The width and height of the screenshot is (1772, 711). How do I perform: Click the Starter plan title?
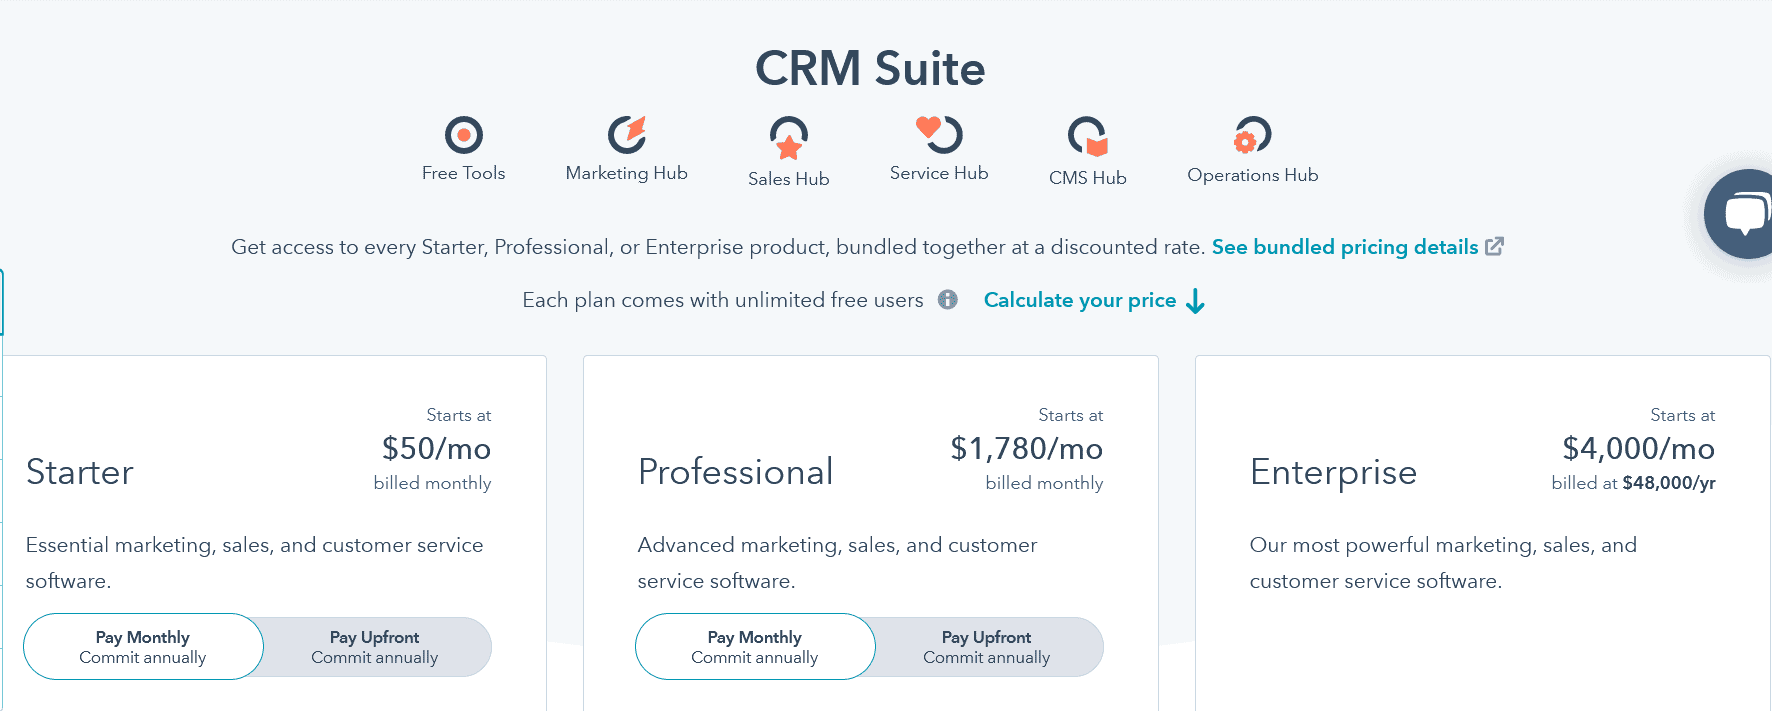(80, 472)
